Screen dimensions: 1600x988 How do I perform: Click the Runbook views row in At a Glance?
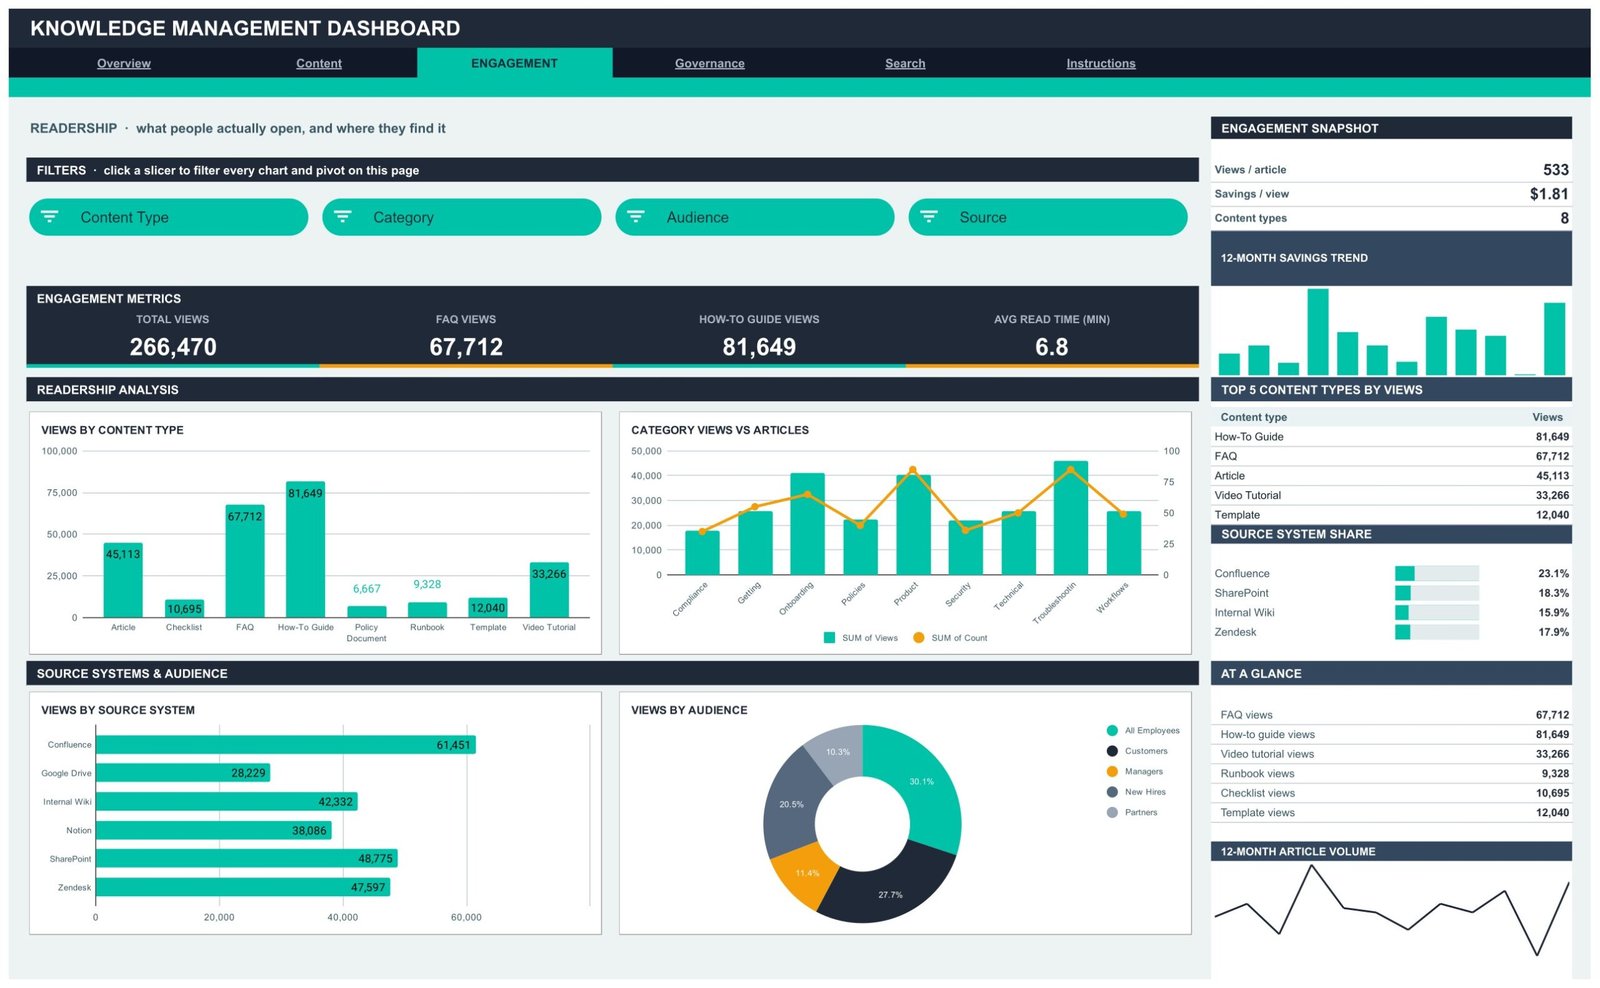1391,774
